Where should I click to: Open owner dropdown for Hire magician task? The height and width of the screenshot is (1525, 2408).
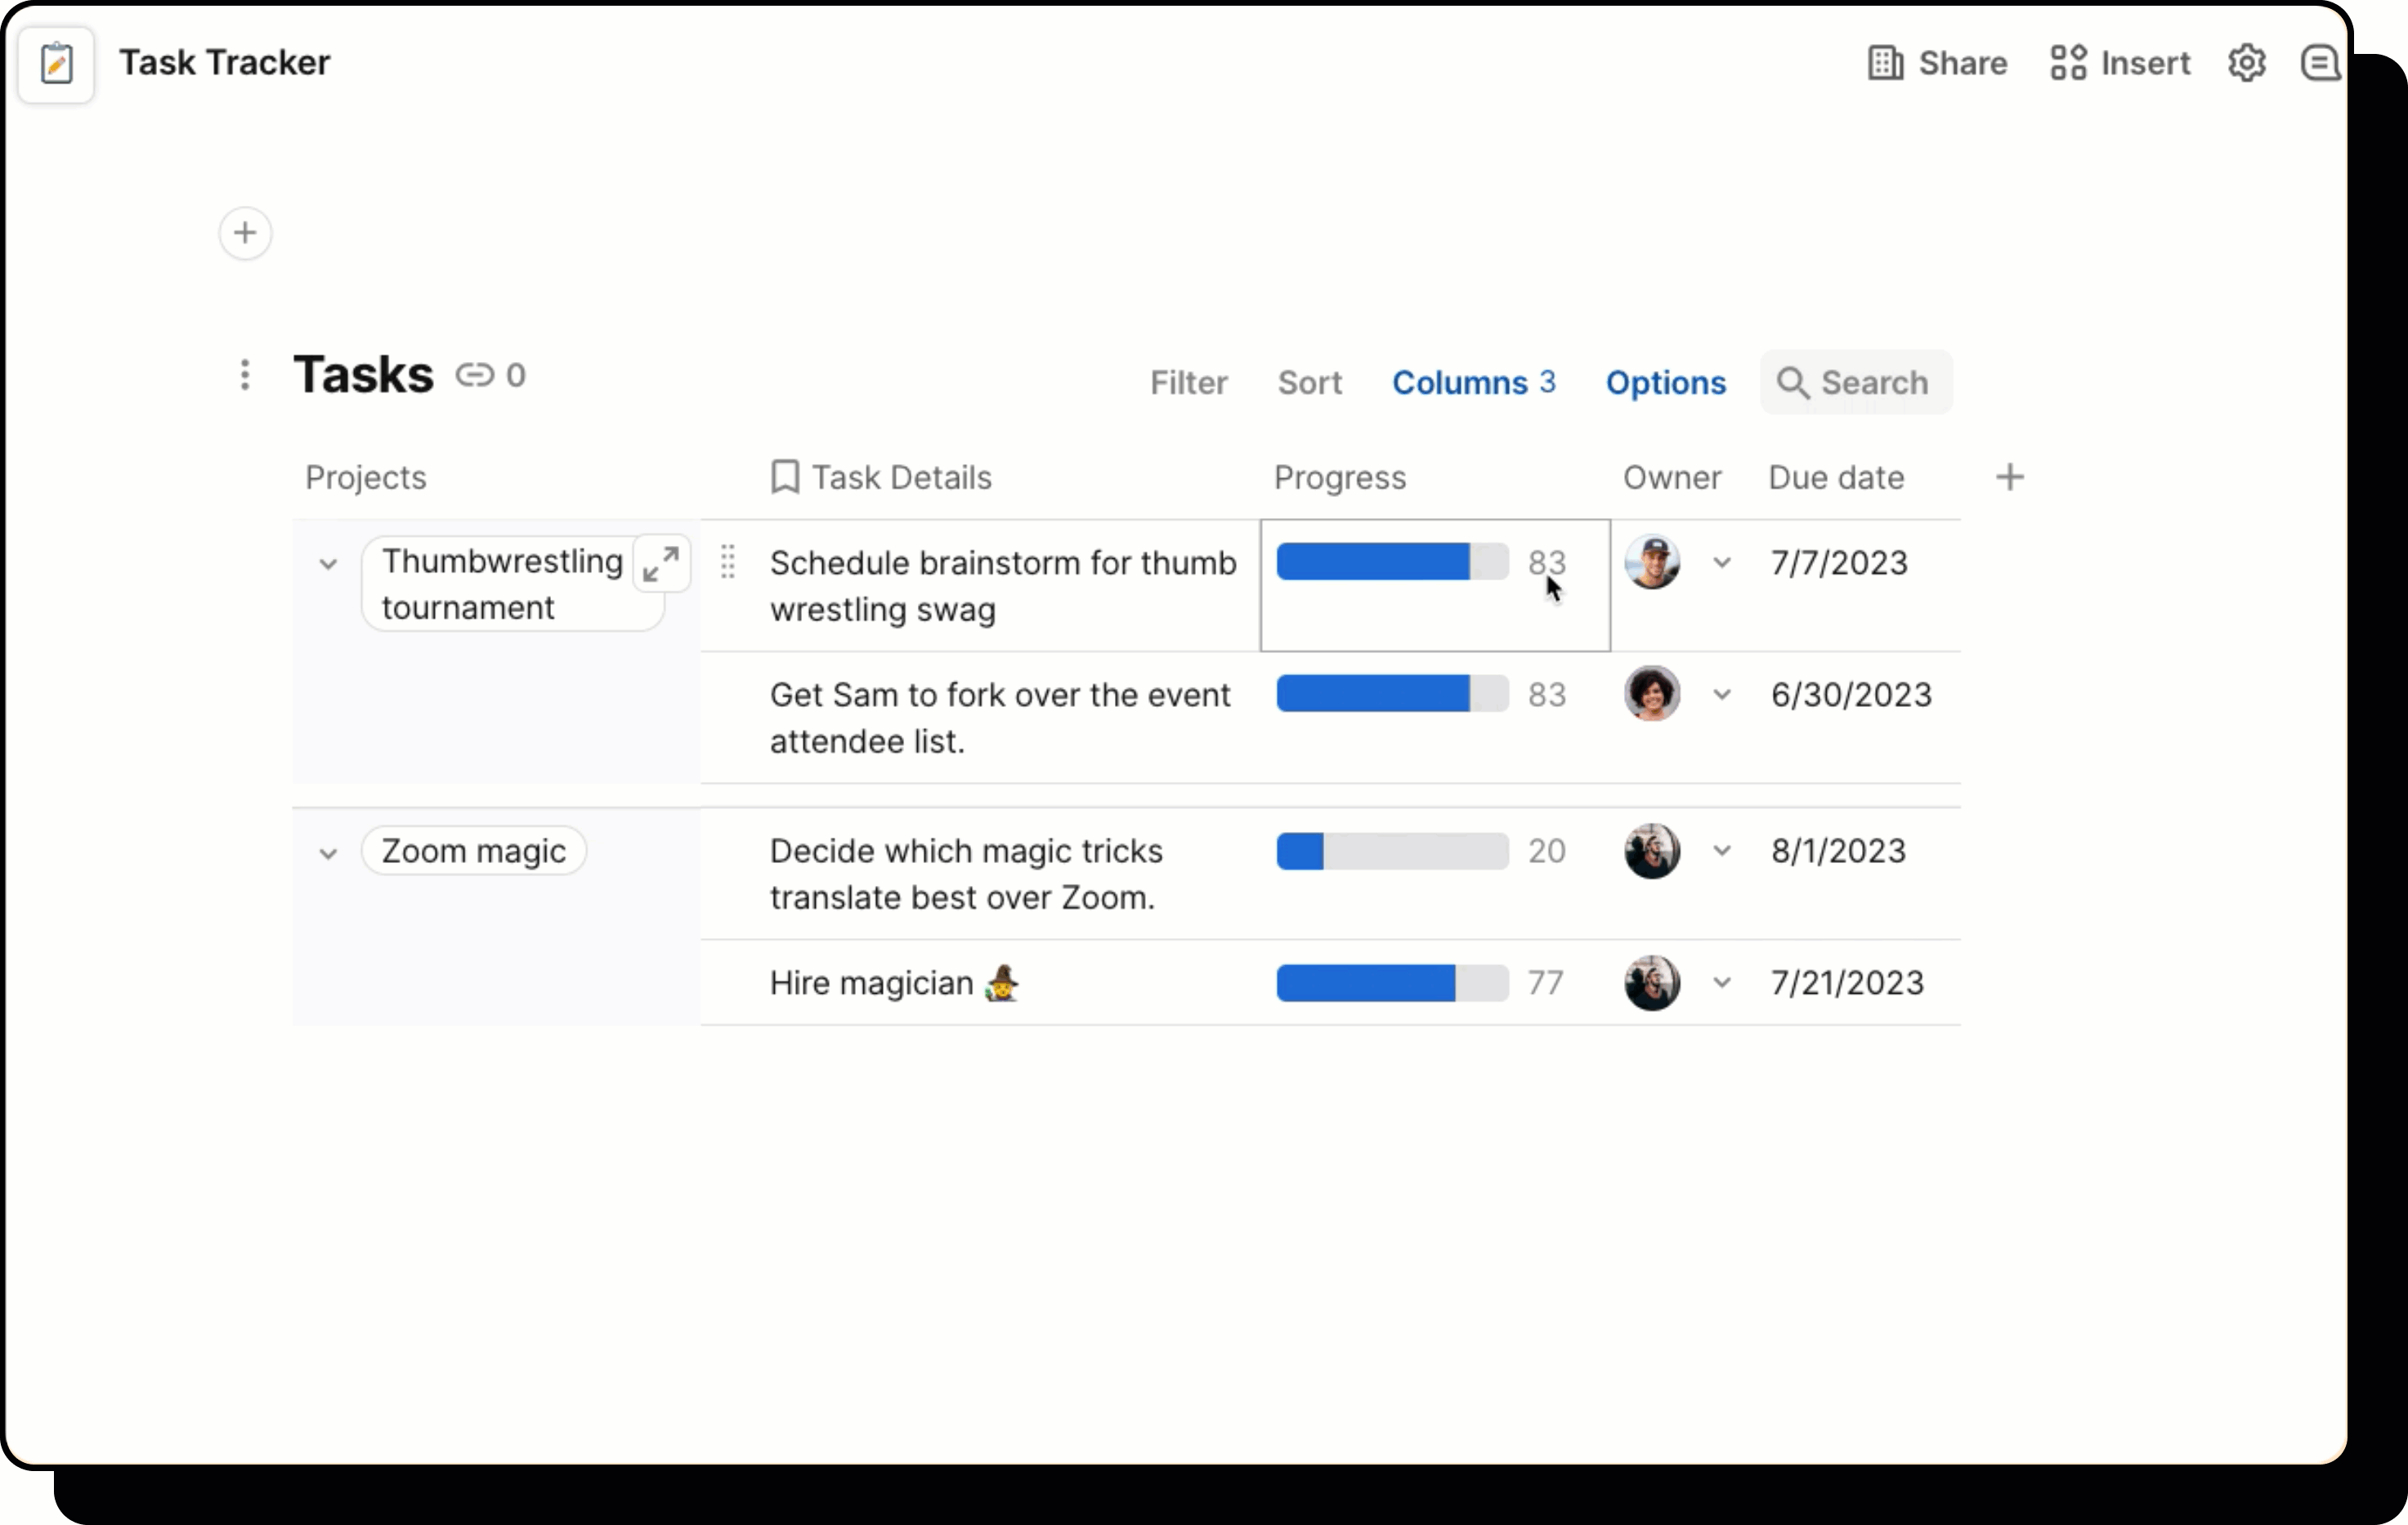point(1723,983)
